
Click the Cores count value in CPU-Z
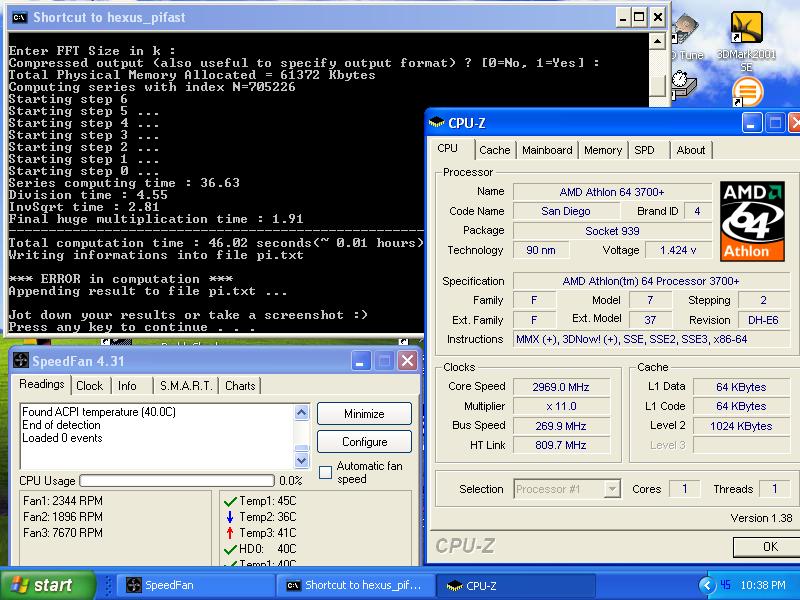tap(685, 489)
